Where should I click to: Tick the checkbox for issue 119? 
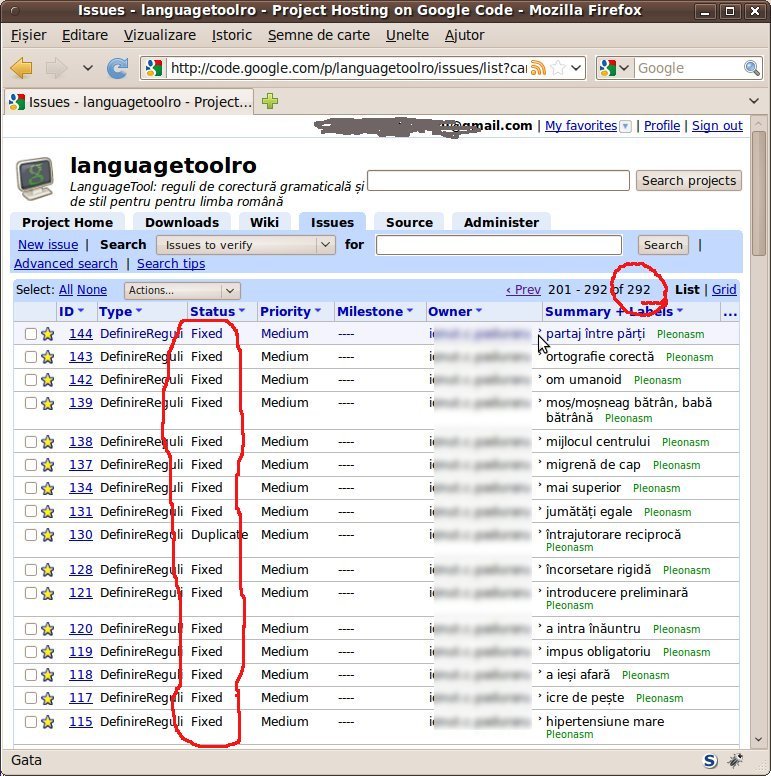pyautogui.click(x=31, y=652)
